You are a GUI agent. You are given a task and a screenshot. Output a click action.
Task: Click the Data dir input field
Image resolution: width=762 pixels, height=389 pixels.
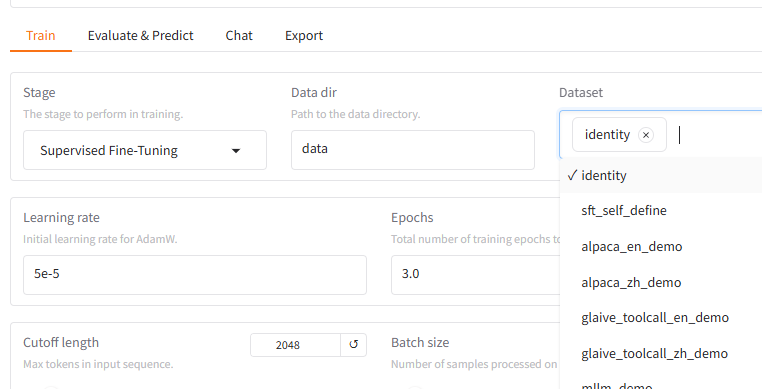tap(413, 150)
